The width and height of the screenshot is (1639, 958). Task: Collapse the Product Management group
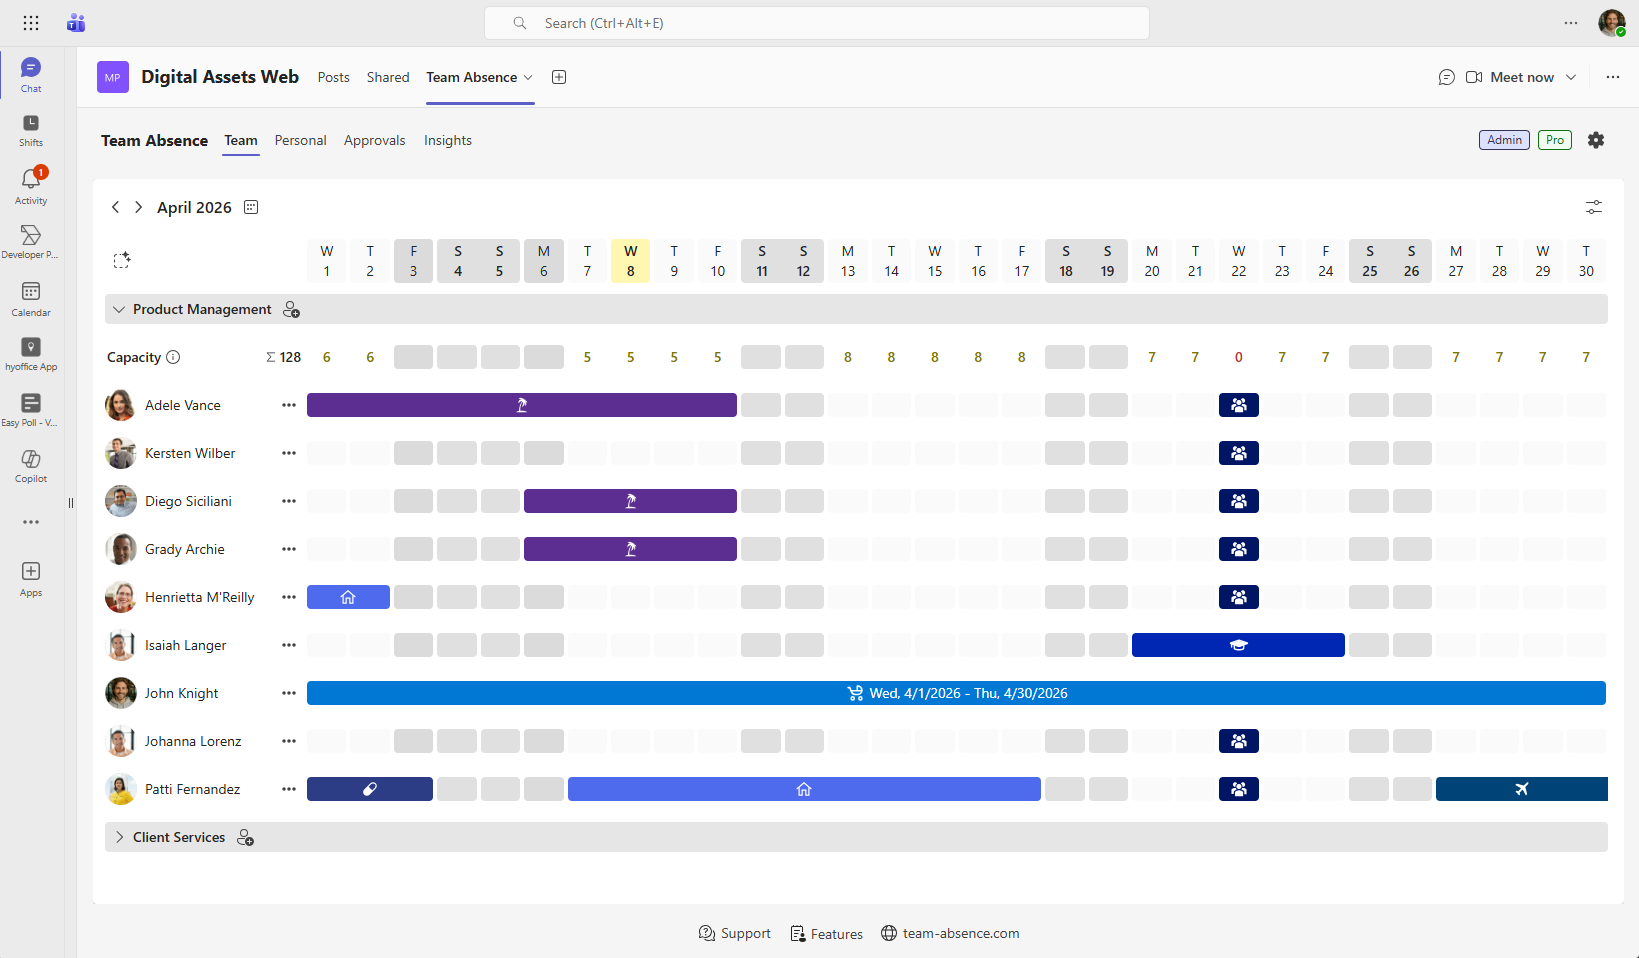pos(119,309)
